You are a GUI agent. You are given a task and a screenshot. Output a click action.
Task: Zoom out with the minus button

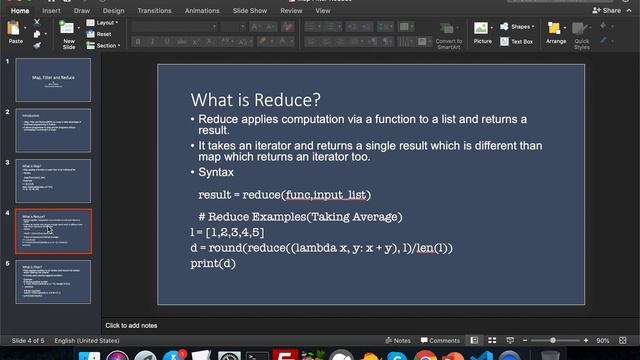click(525, 340)
